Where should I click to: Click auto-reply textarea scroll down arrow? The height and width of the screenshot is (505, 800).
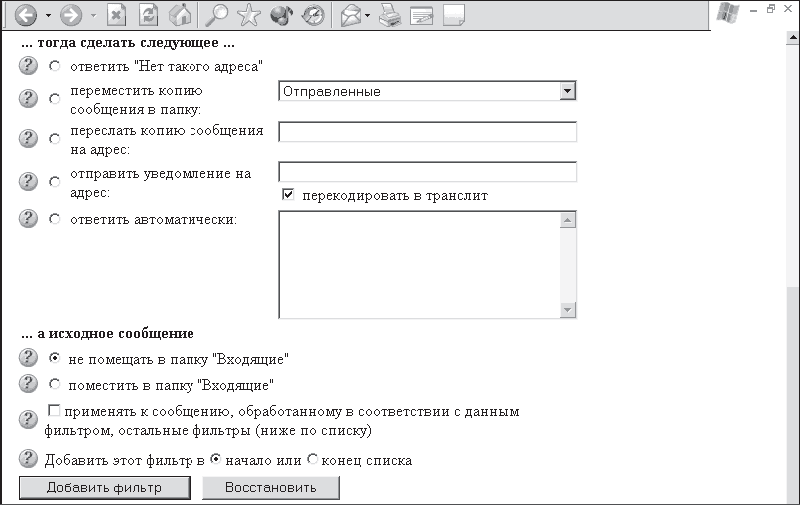568,310
